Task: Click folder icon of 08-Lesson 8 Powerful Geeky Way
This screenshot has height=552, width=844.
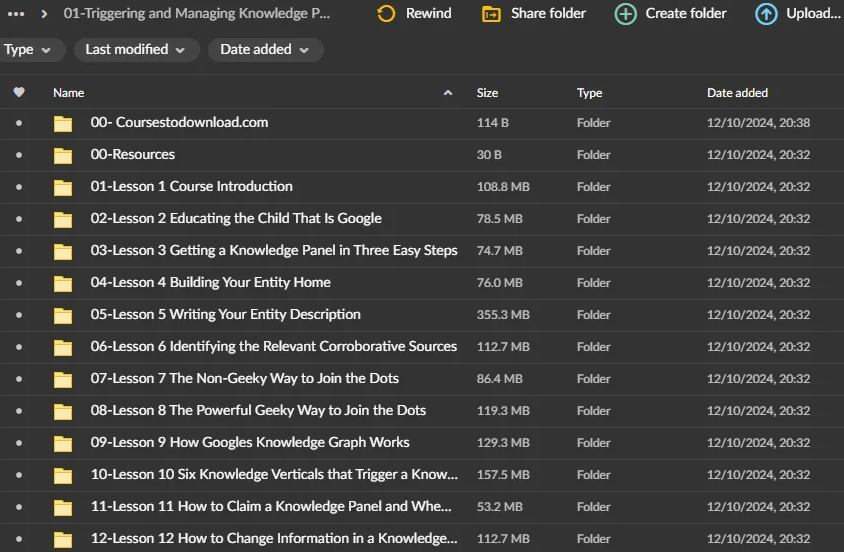Action: (63, 412)
